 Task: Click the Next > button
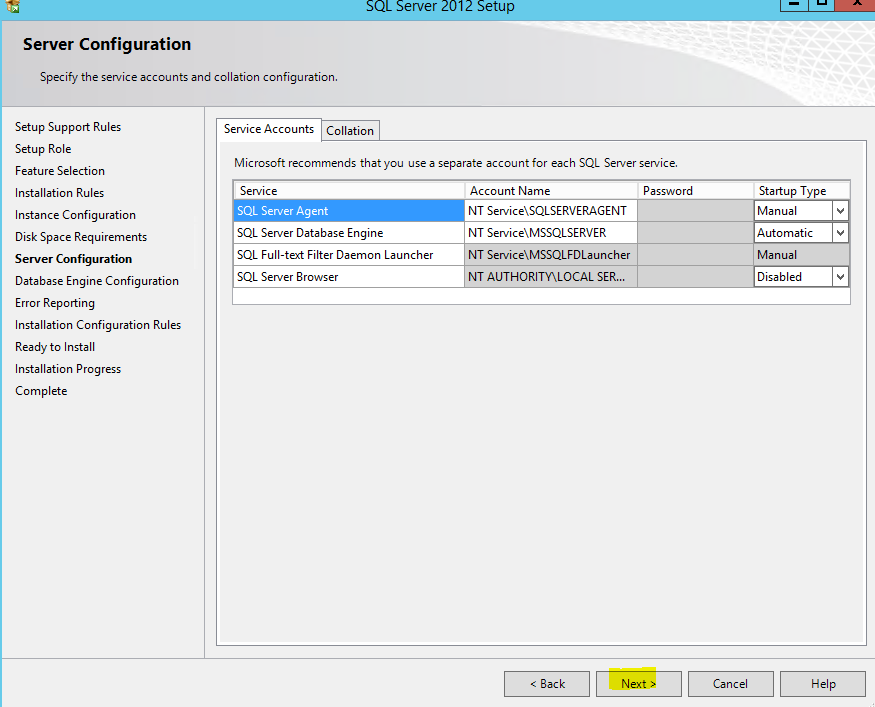[638, 684]
